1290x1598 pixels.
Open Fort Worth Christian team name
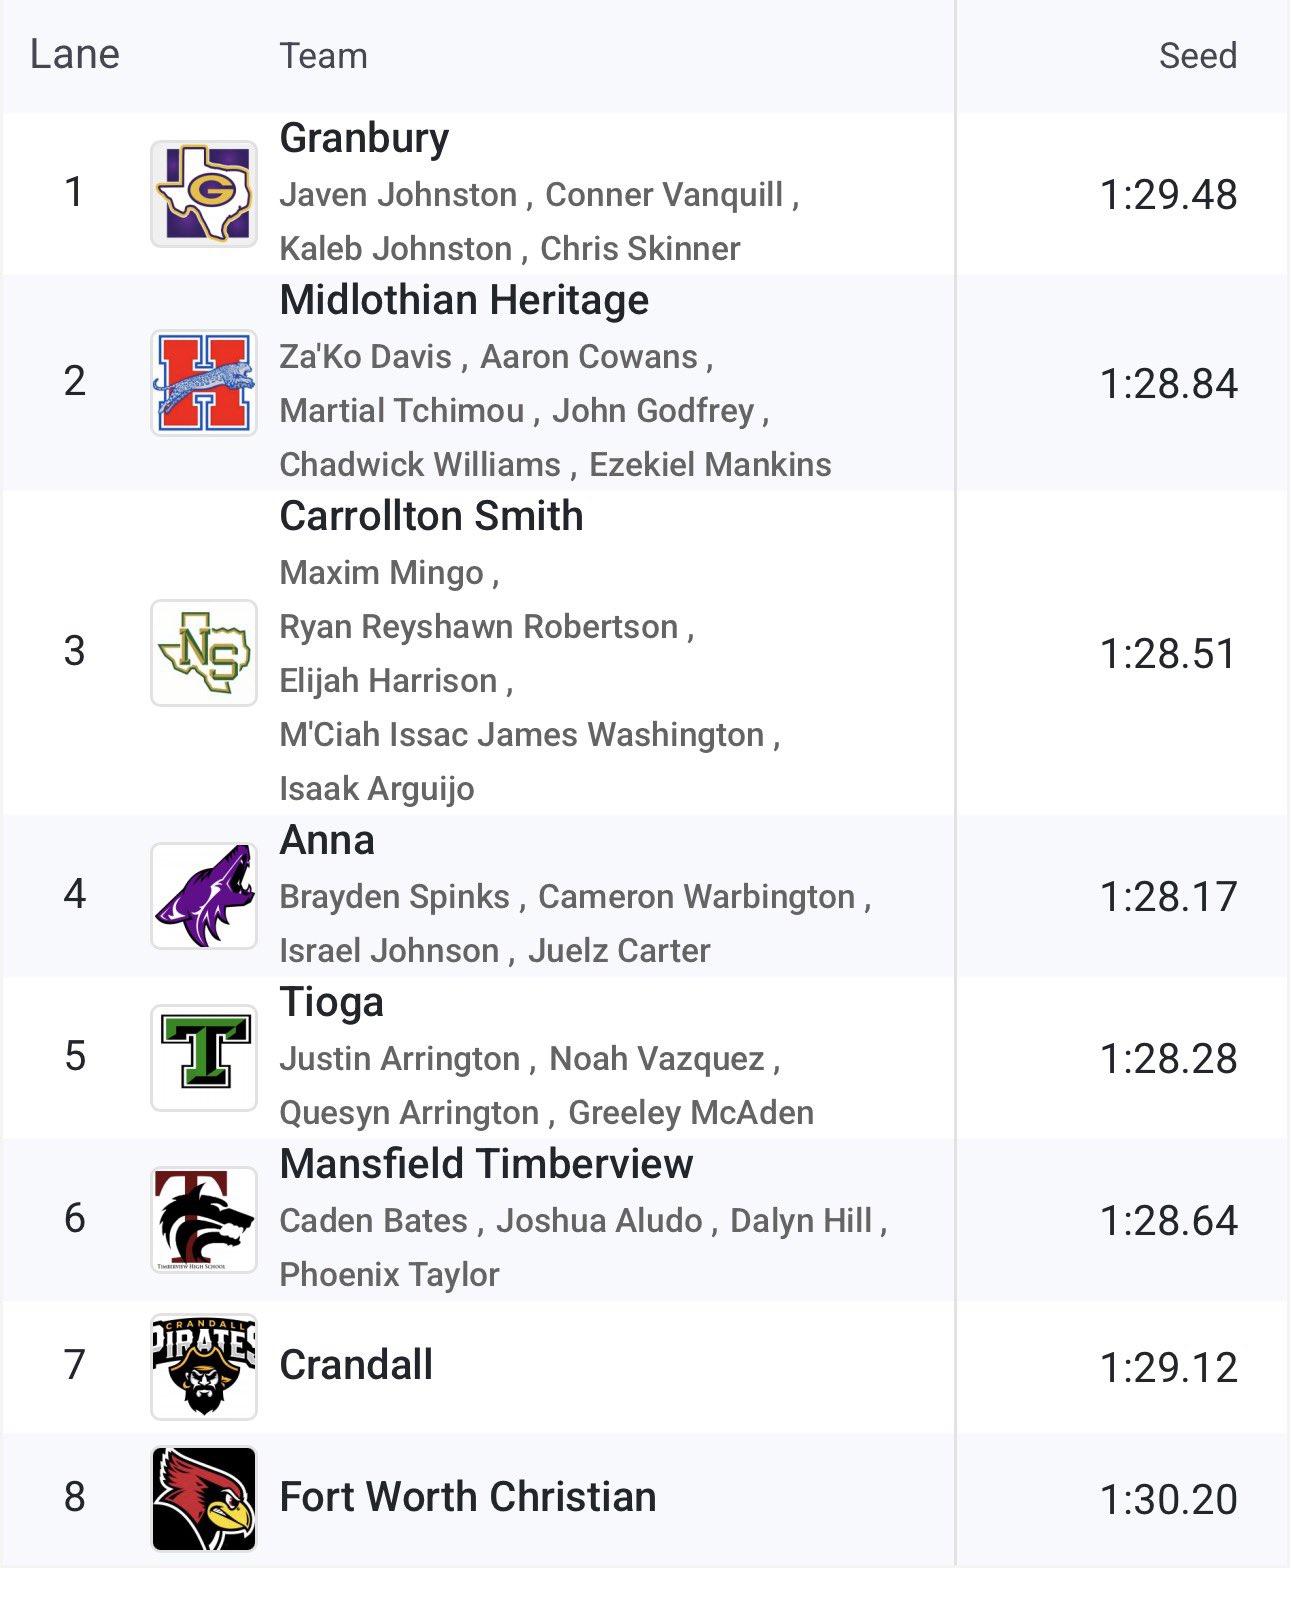[468, 1497]
